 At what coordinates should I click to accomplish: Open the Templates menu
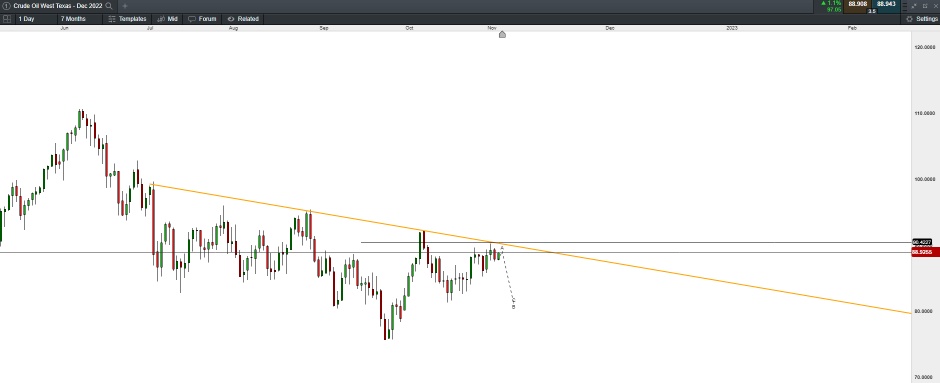coord(127,19)
